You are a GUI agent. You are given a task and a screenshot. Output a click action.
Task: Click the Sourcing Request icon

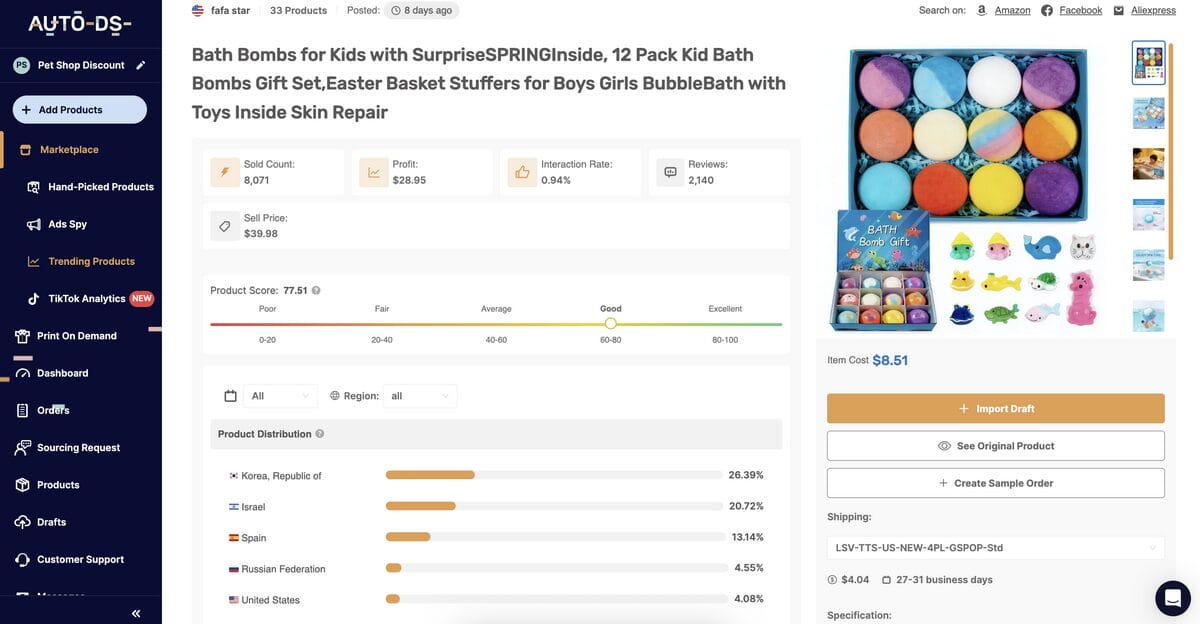(x=22, y=448)
